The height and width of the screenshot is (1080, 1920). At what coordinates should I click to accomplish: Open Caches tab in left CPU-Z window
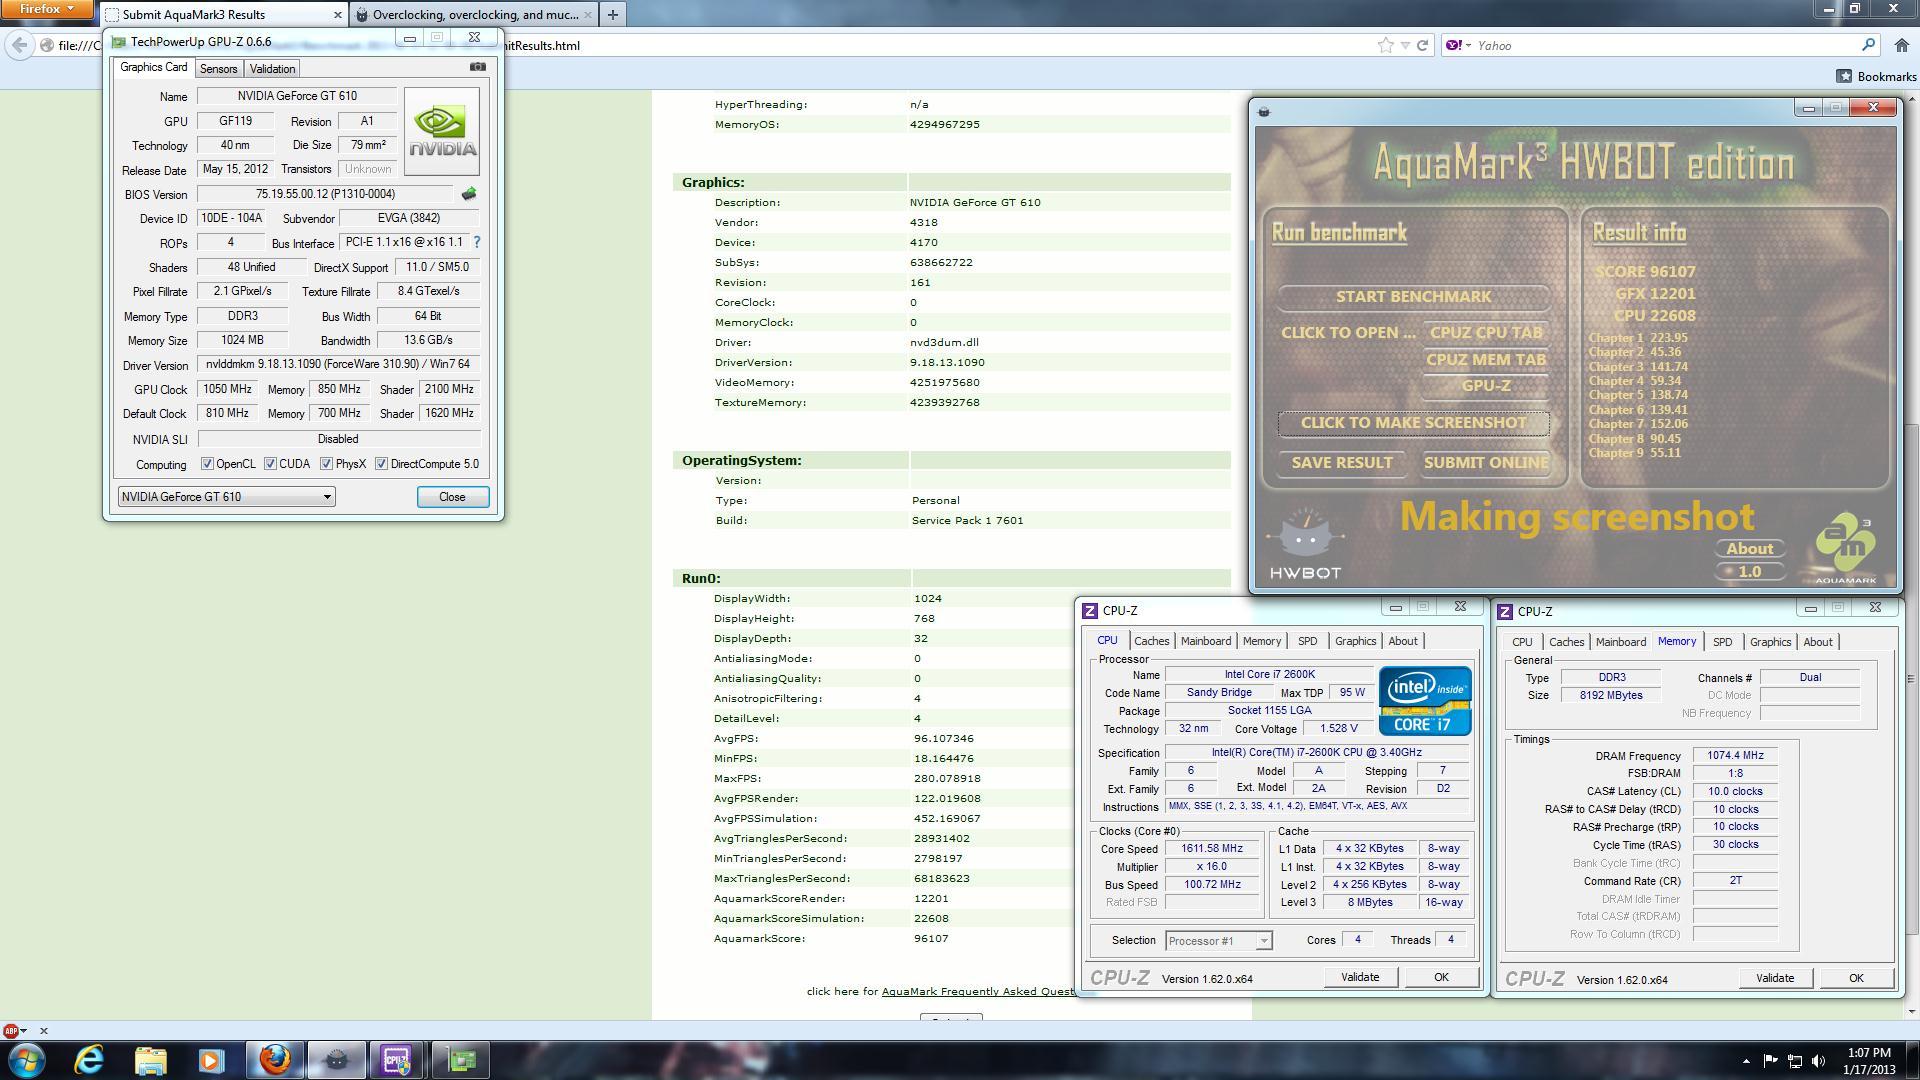[x=1151, y=641]
